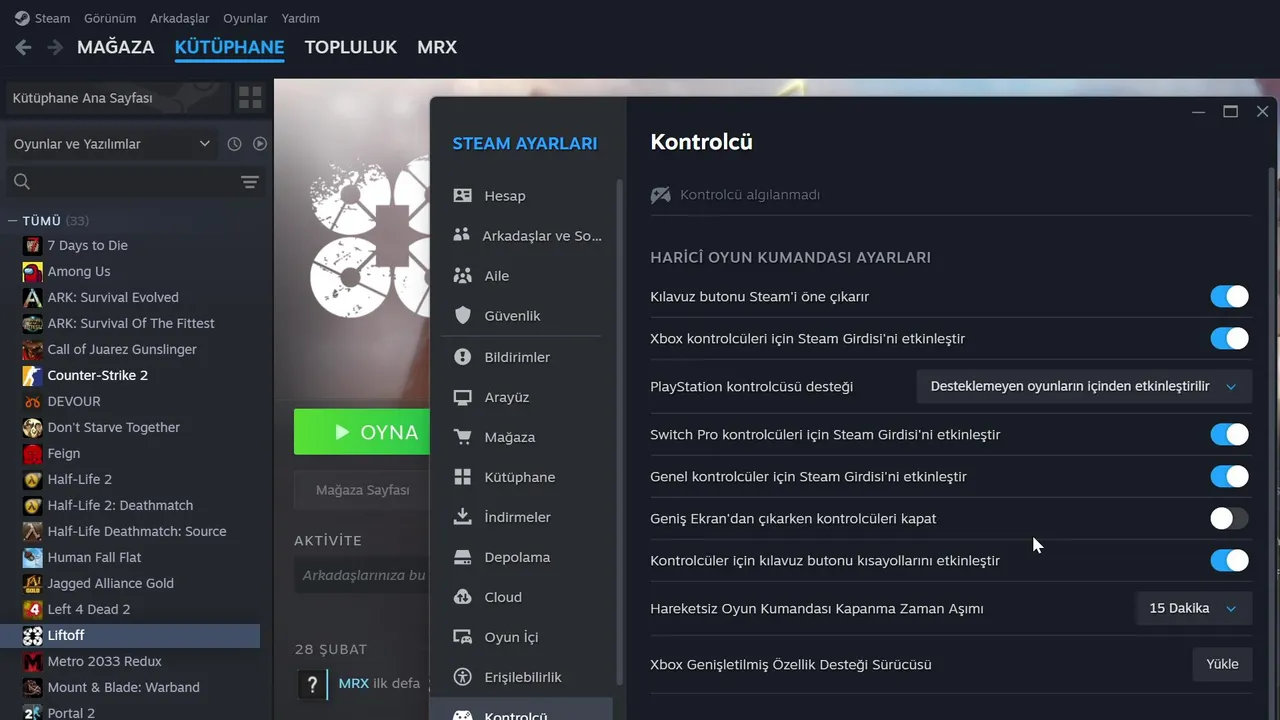
Task: Select Call of Juarez Gunslinger in library
Action: (122, 349)
